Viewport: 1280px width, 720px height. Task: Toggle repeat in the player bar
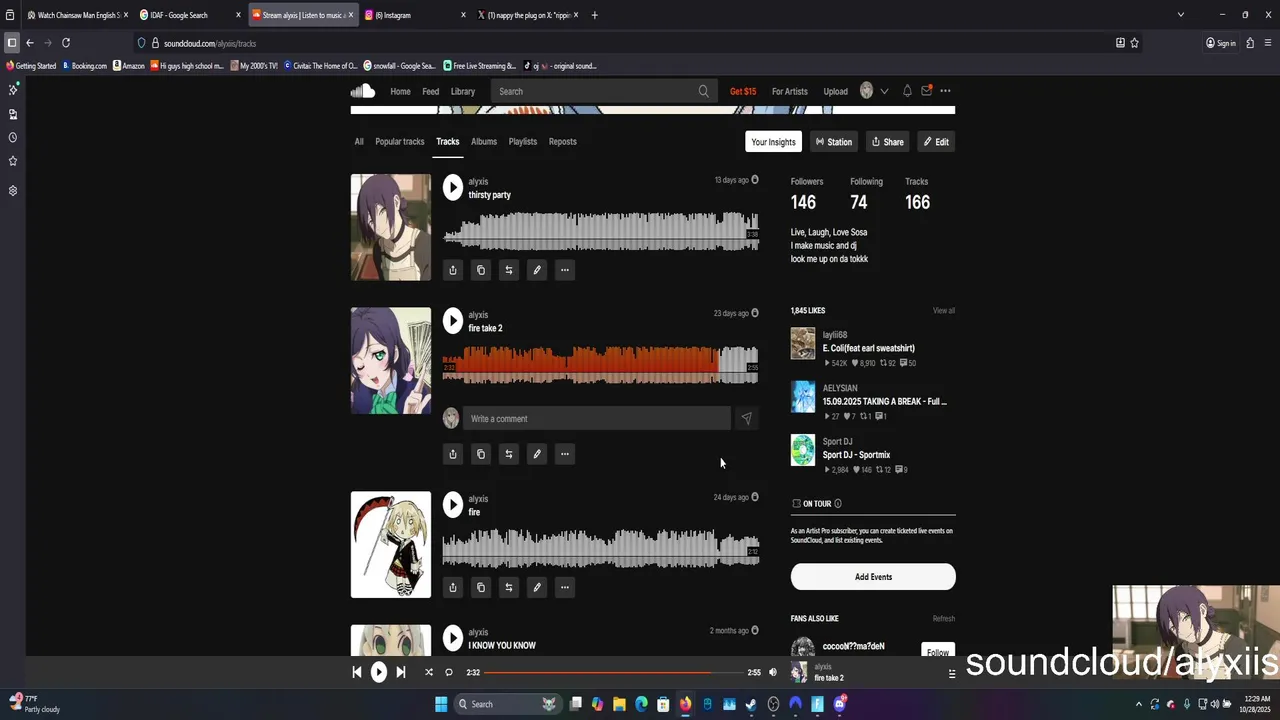coord(449,672)
